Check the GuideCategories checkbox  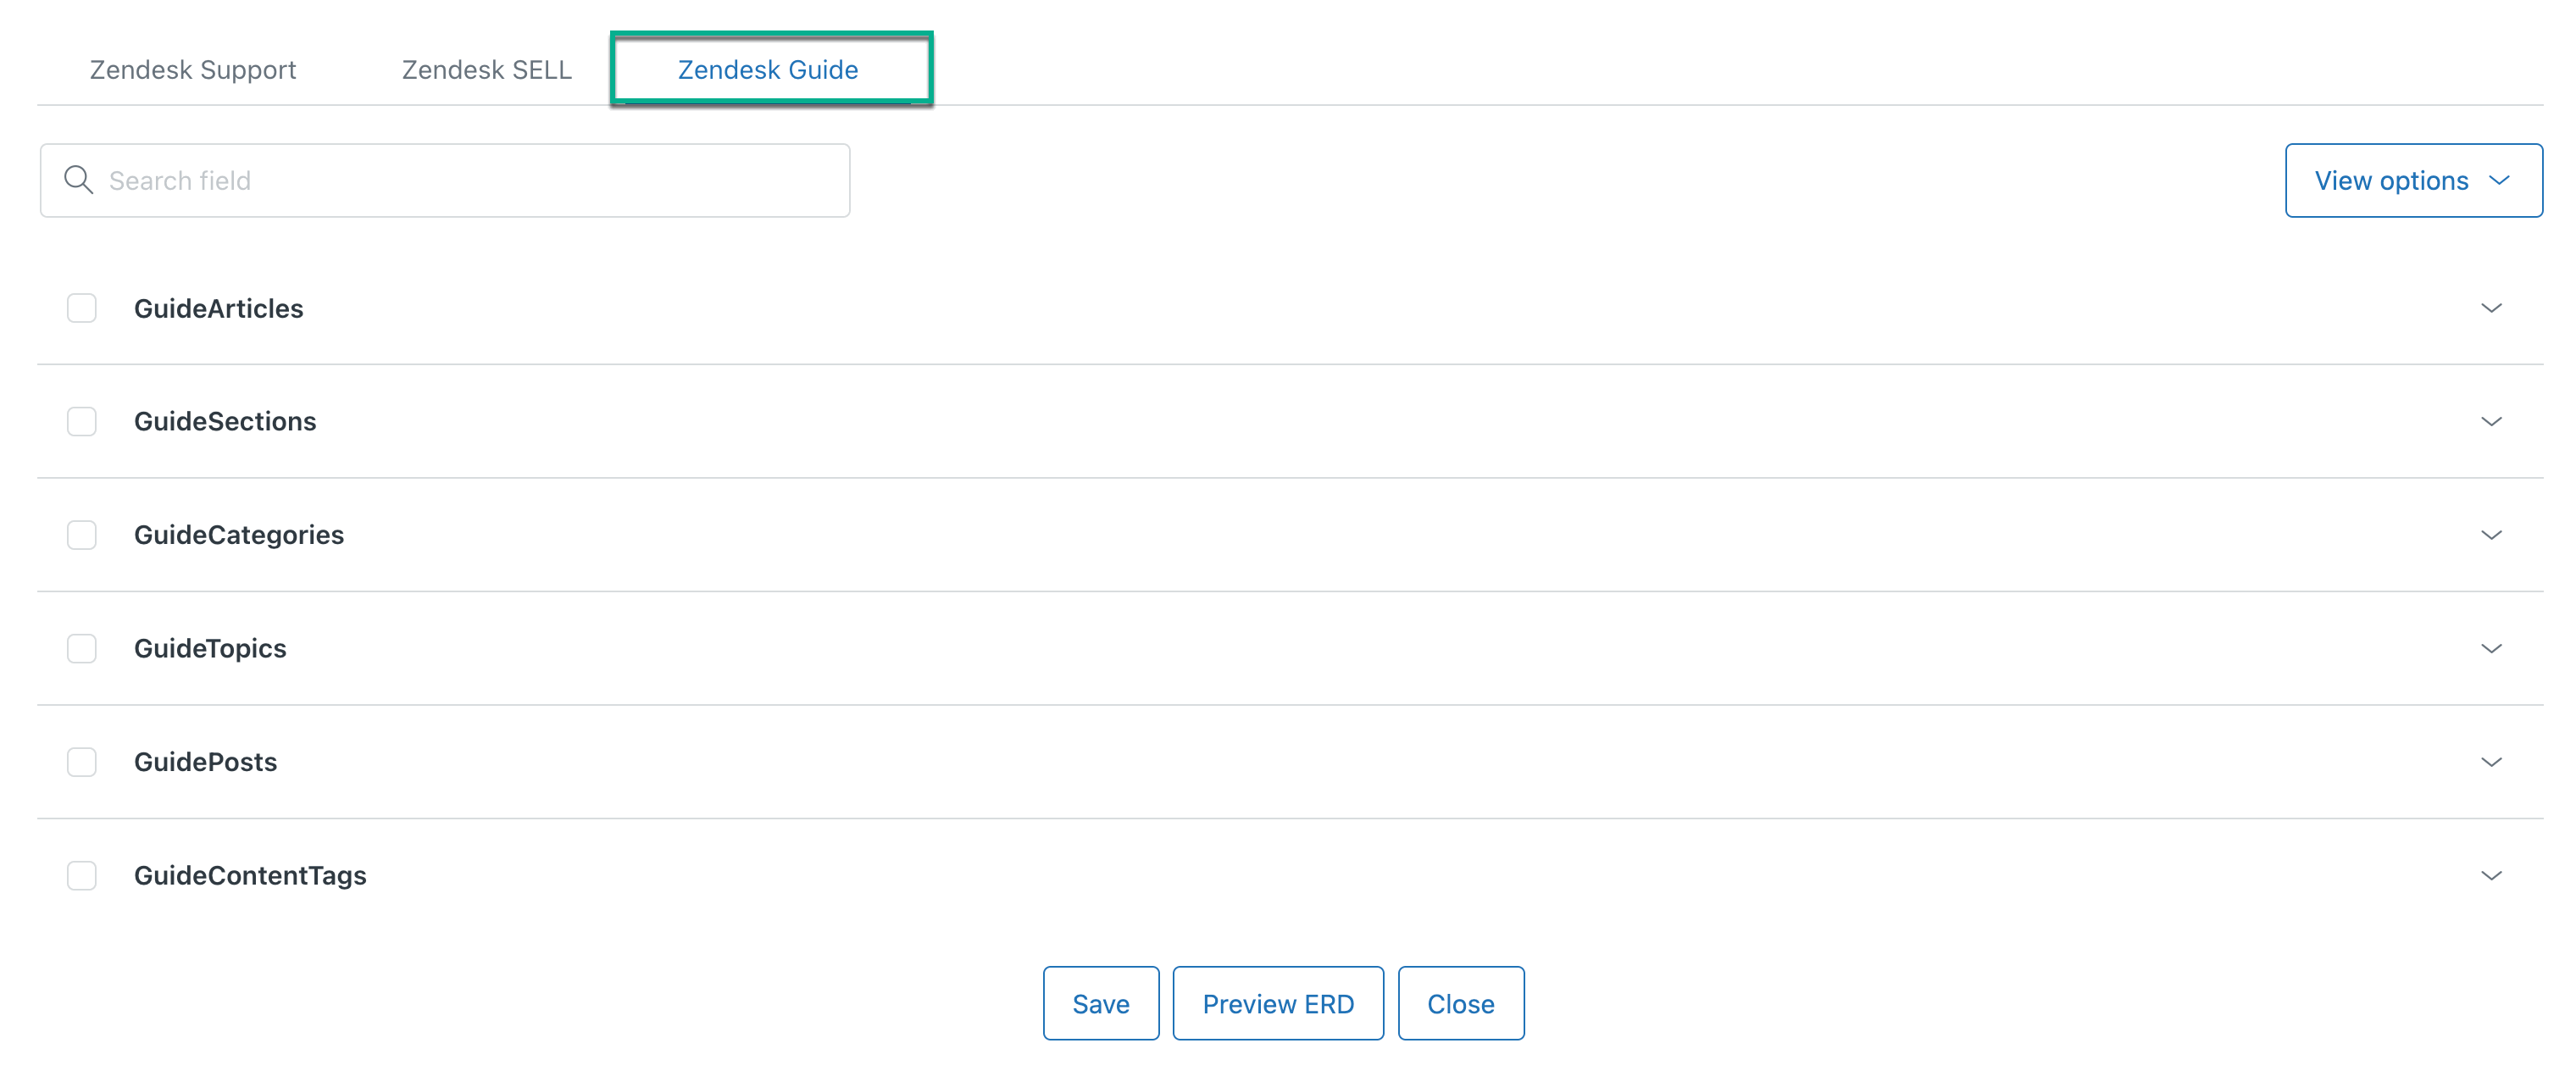click(81, 535)
